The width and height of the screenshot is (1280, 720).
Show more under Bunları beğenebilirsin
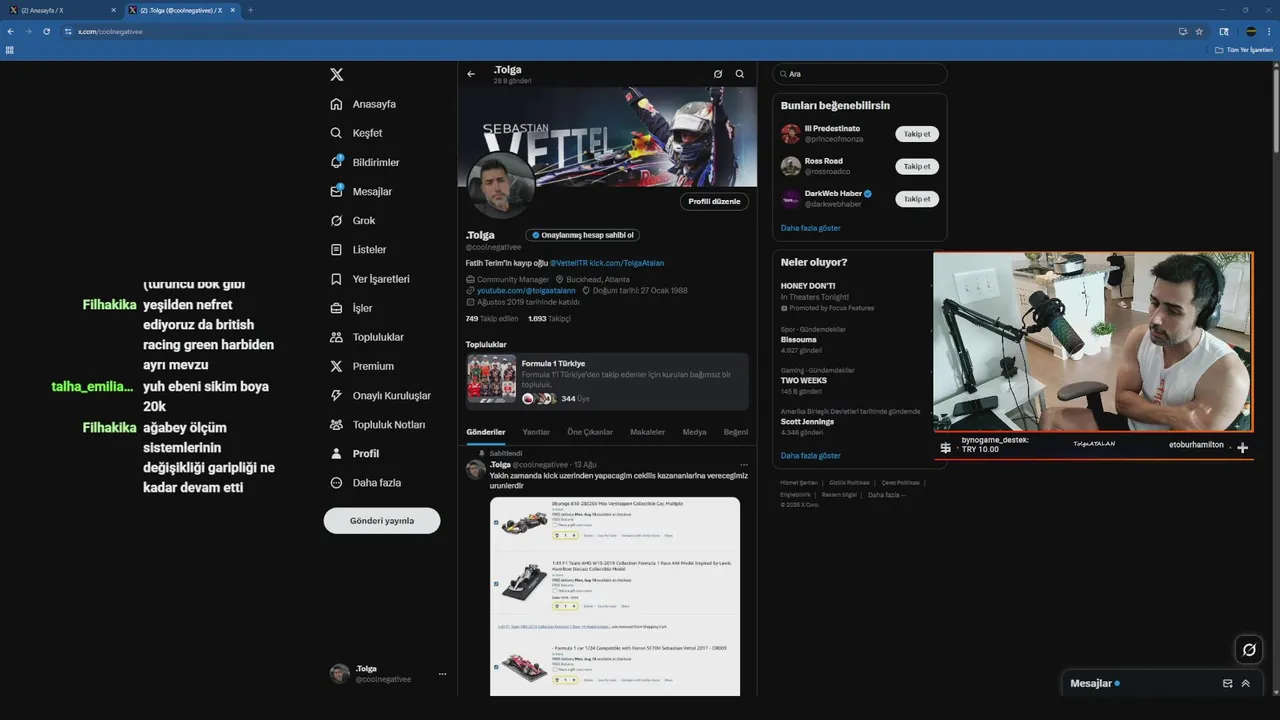811,228
